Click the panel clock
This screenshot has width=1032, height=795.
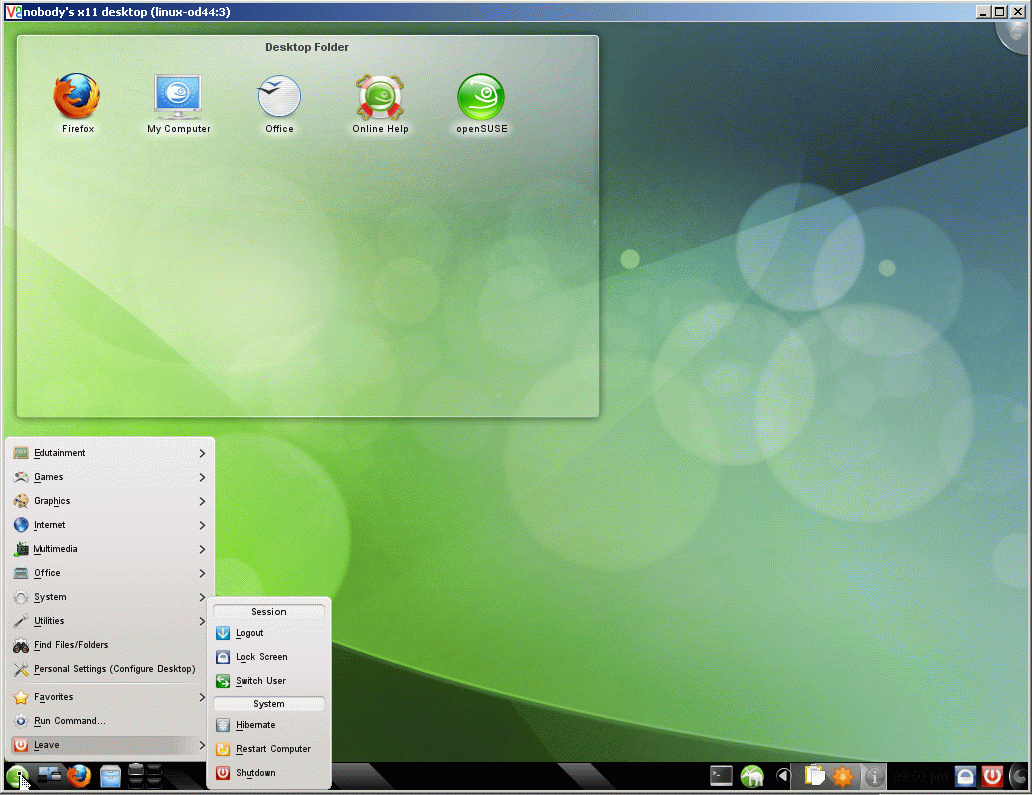(920, 777)
